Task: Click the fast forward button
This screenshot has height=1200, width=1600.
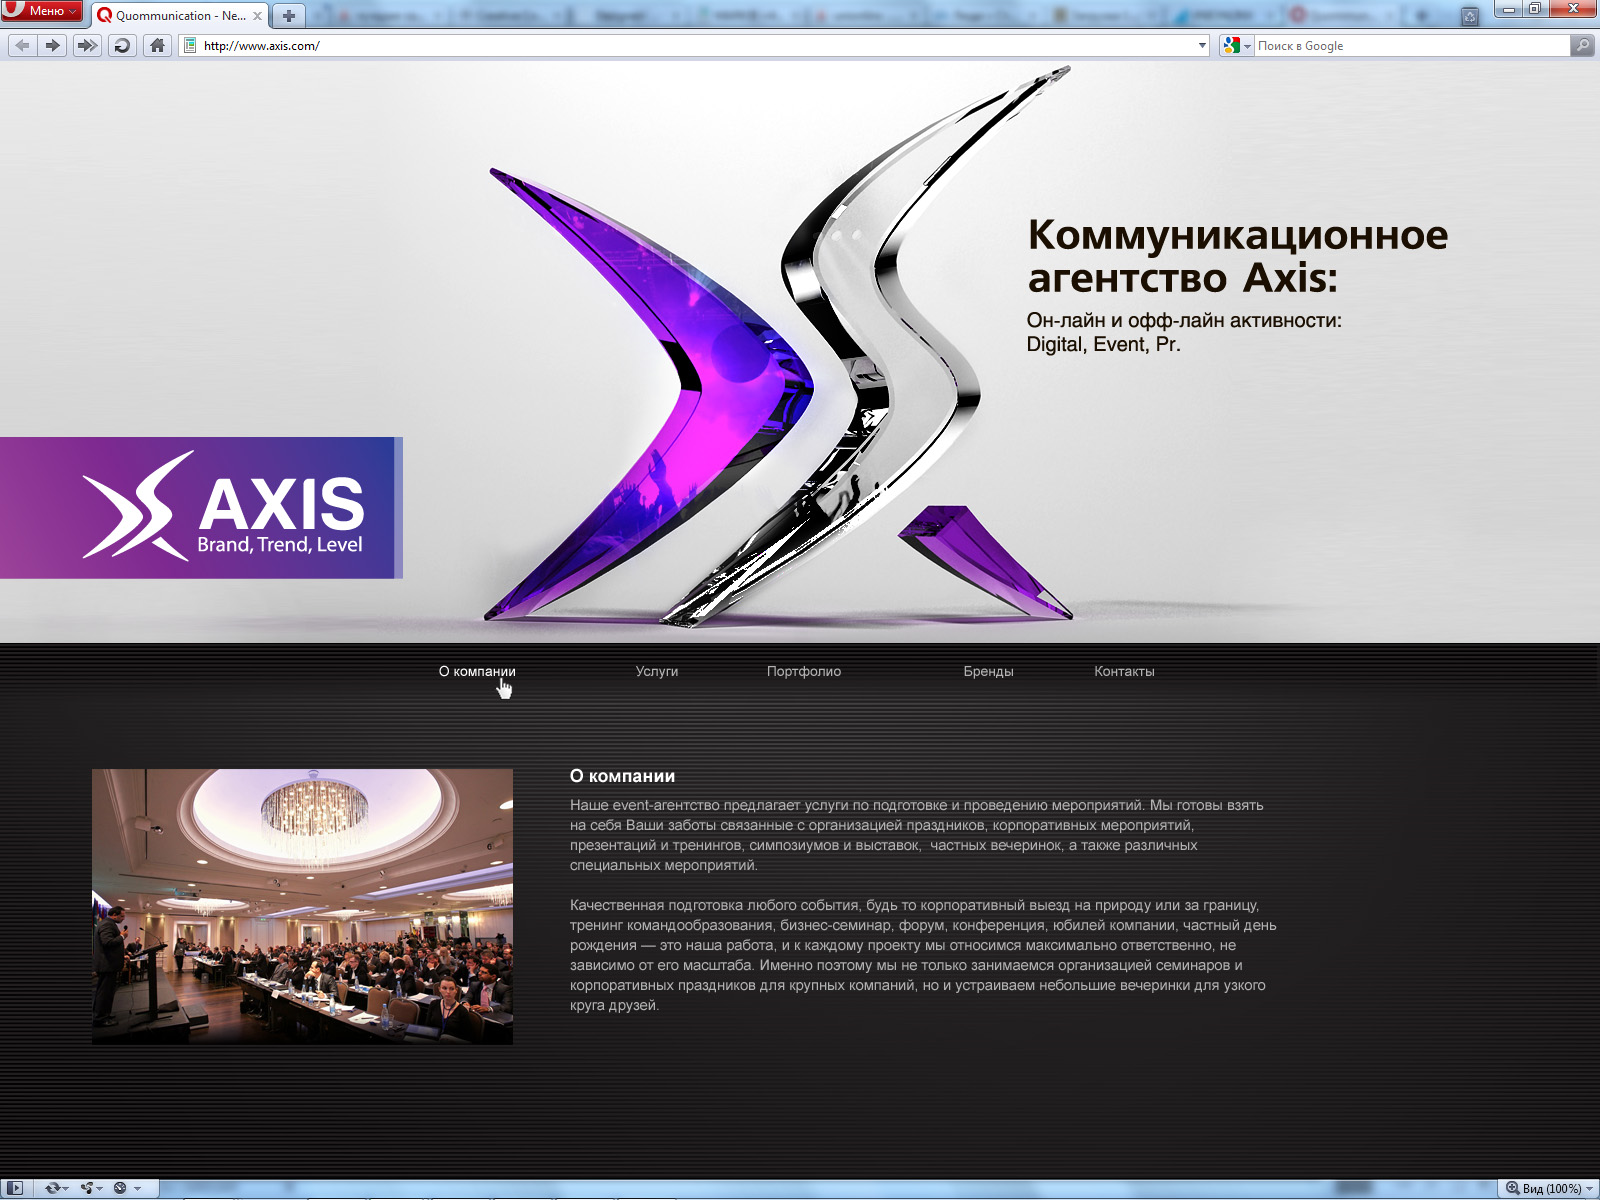Action: click(88, 45)
